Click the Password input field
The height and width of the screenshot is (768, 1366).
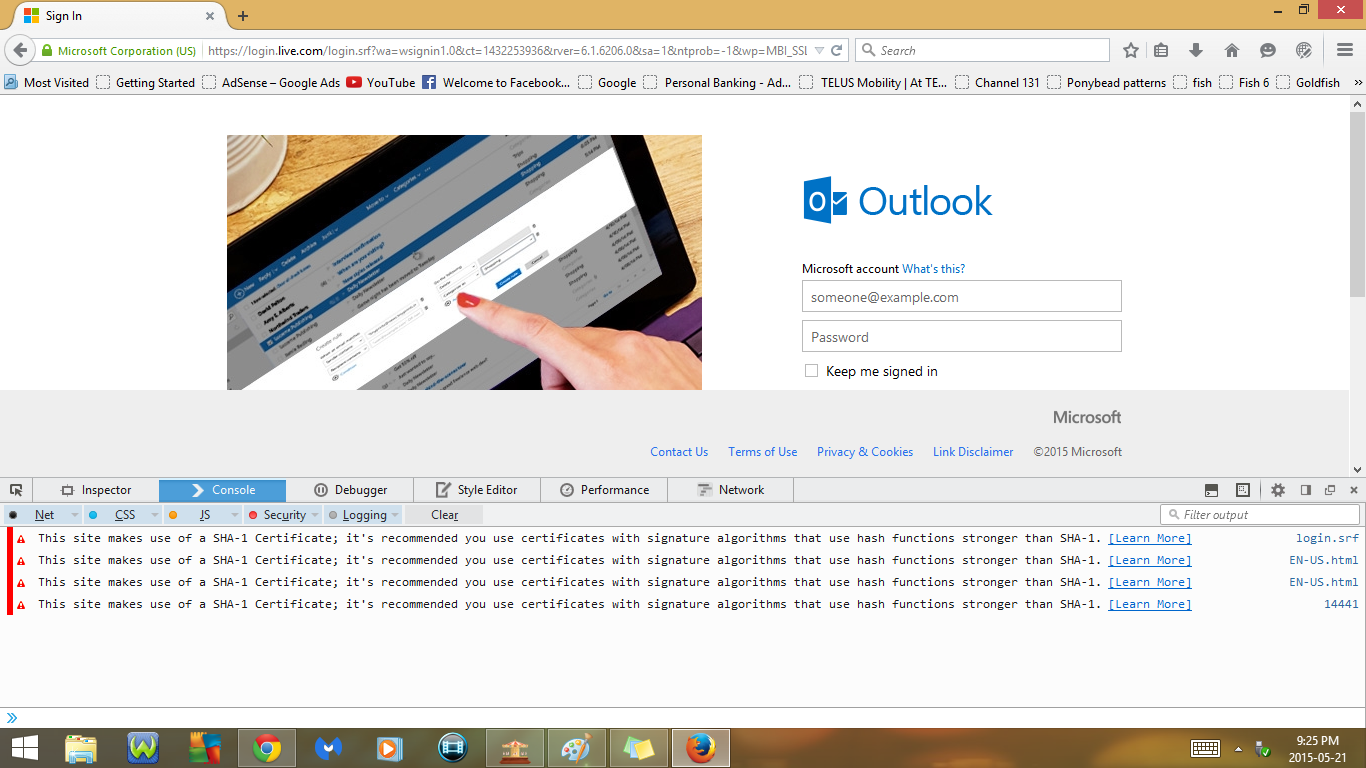point(962,336)
